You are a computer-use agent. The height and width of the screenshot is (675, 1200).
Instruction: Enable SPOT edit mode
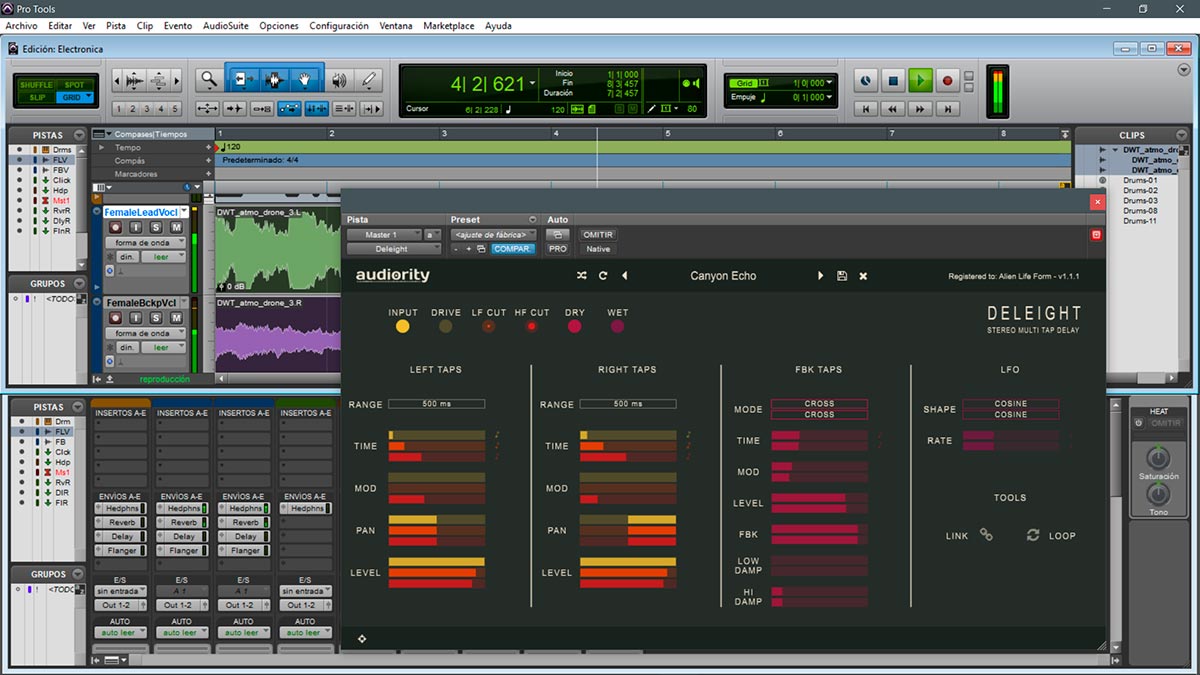[x=75, y=85]
